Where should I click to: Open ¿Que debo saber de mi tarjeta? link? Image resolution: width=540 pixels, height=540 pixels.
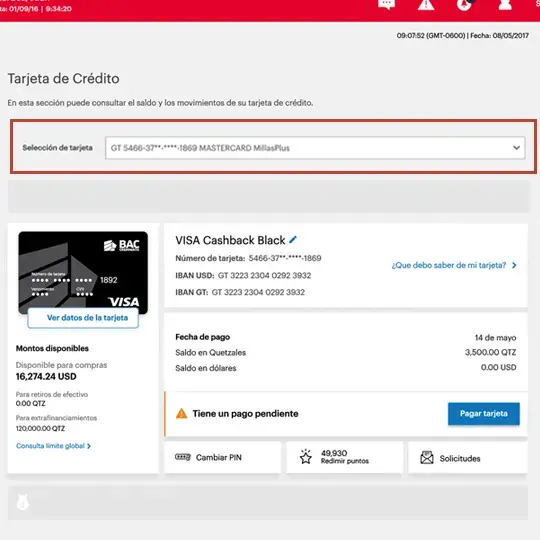coord(449,265)
